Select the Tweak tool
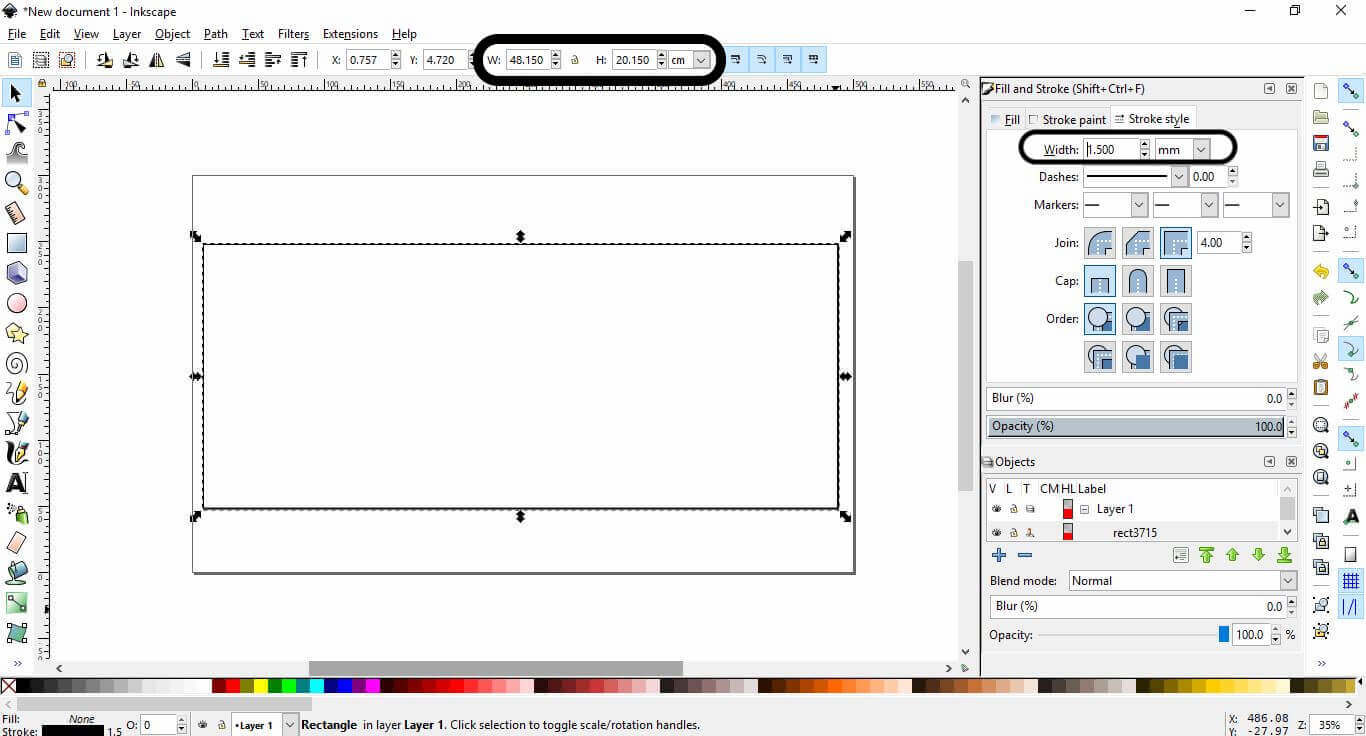 16,152
